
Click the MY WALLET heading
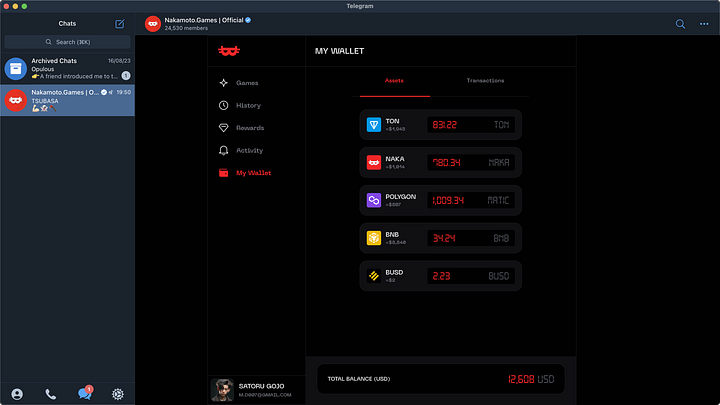click(339, 51)
